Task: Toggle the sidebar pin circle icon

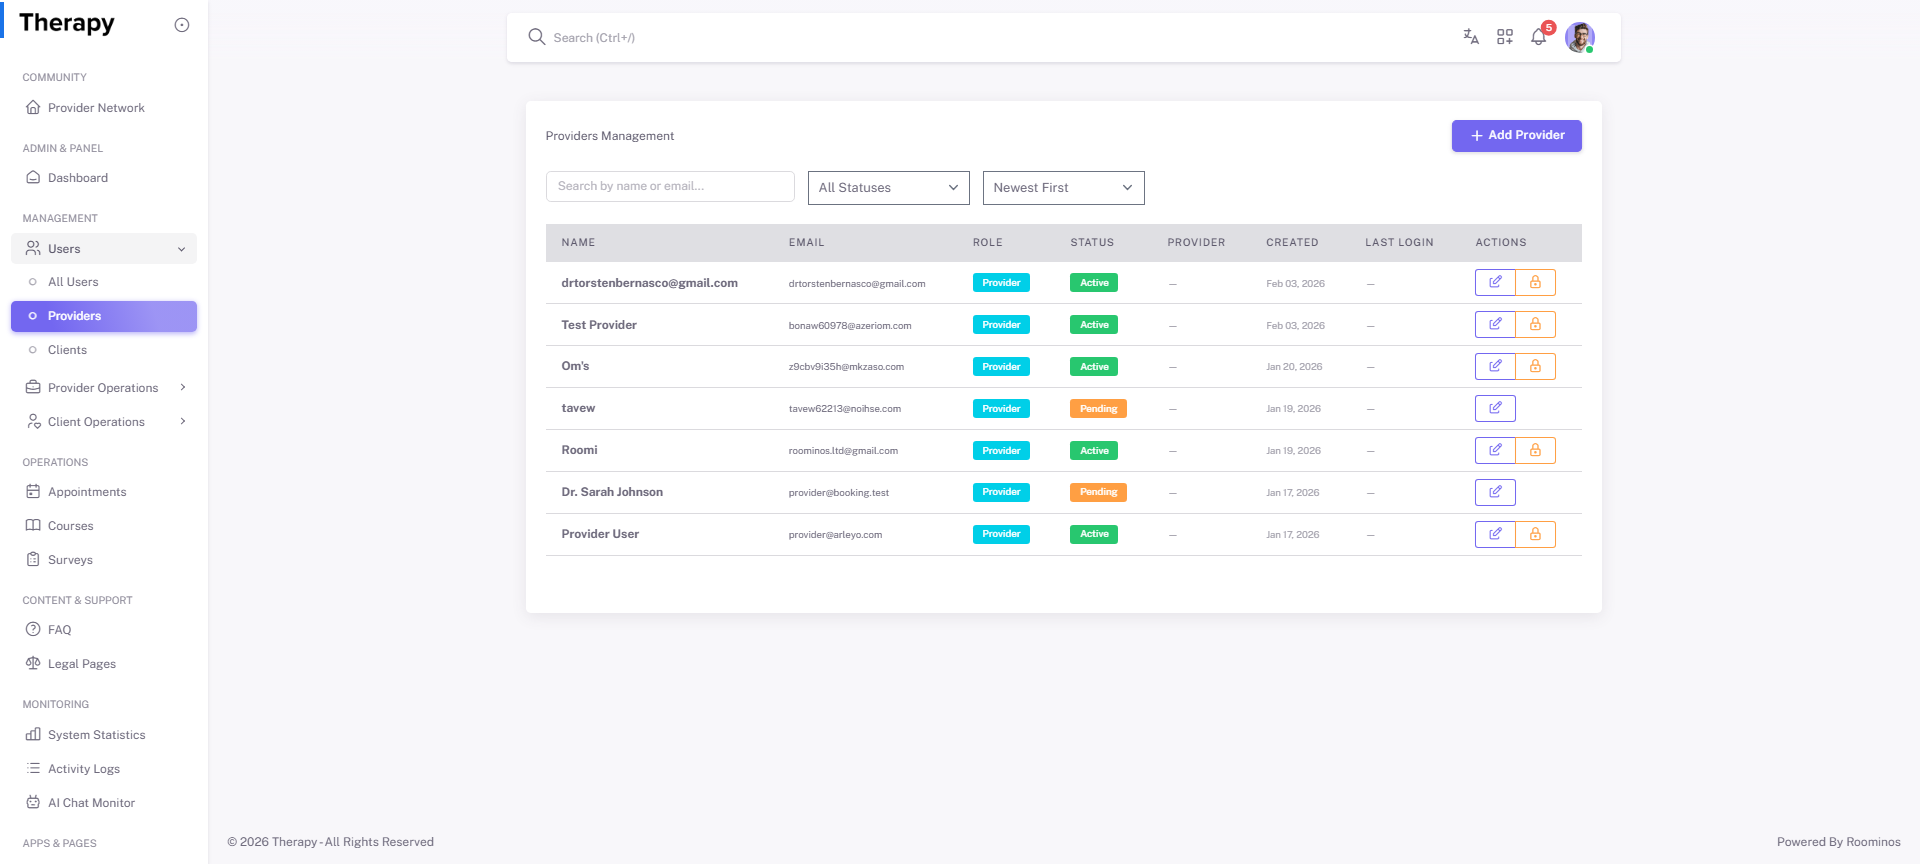Action: [x=182, y=25]
